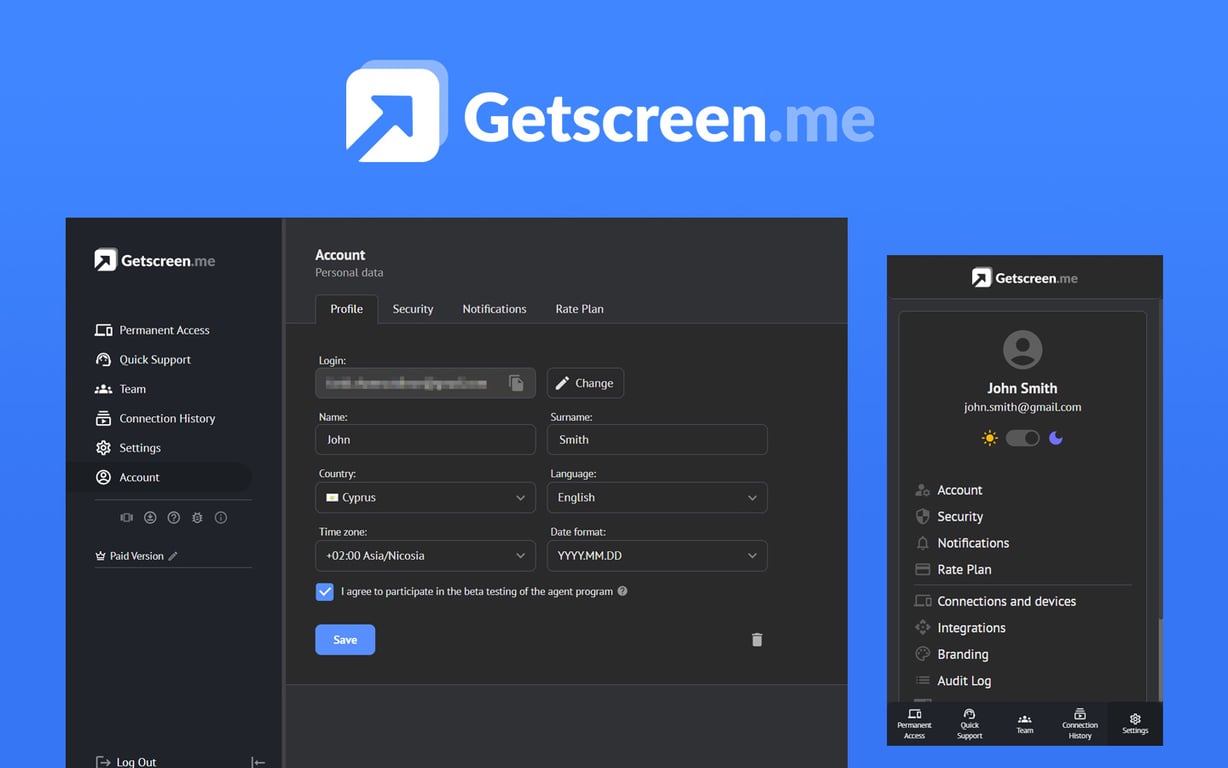Edit Paid Version with the pencil icon
The width and height of the screenshot is (1228, 768).
(x=173, y=556)
